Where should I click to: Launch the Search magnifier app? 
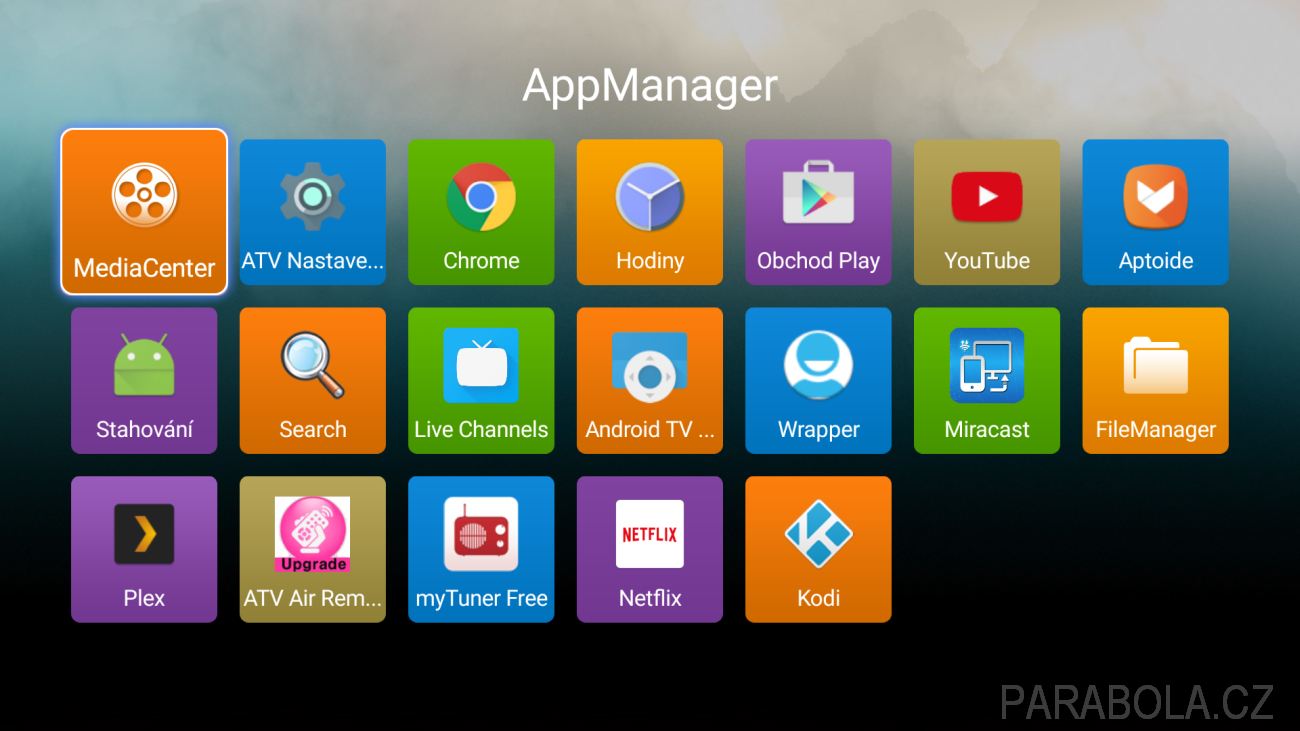click(x=313, y=381)
